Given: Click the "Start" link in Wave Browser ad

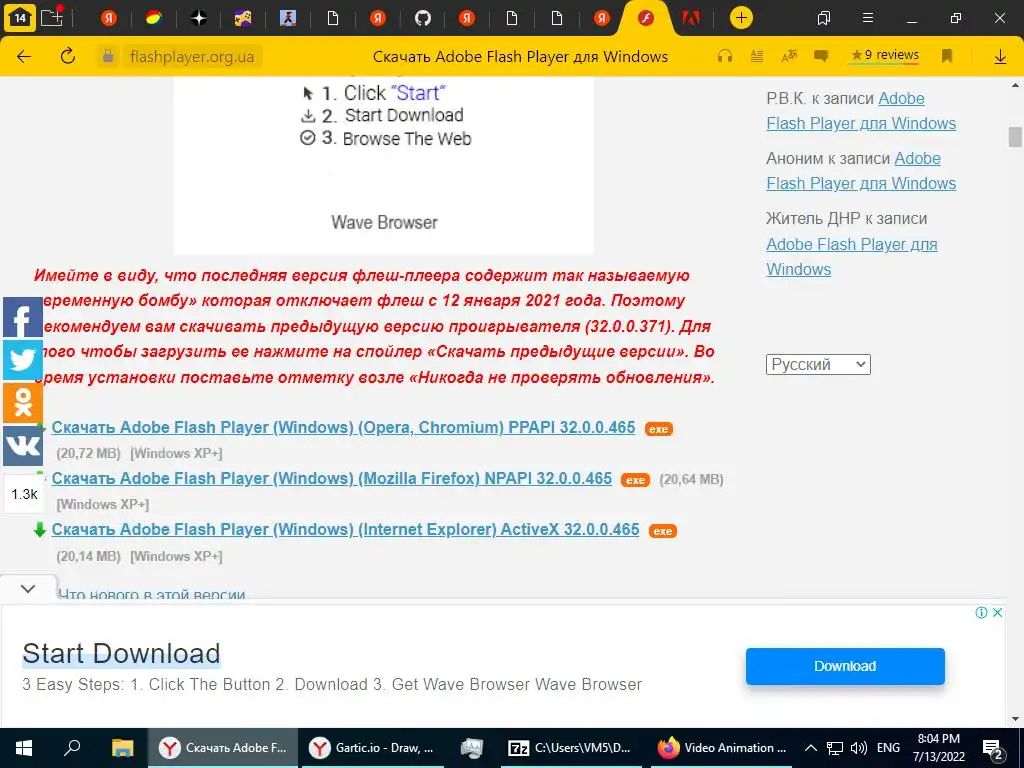Looking at the screenshot, I should (418, 93).
